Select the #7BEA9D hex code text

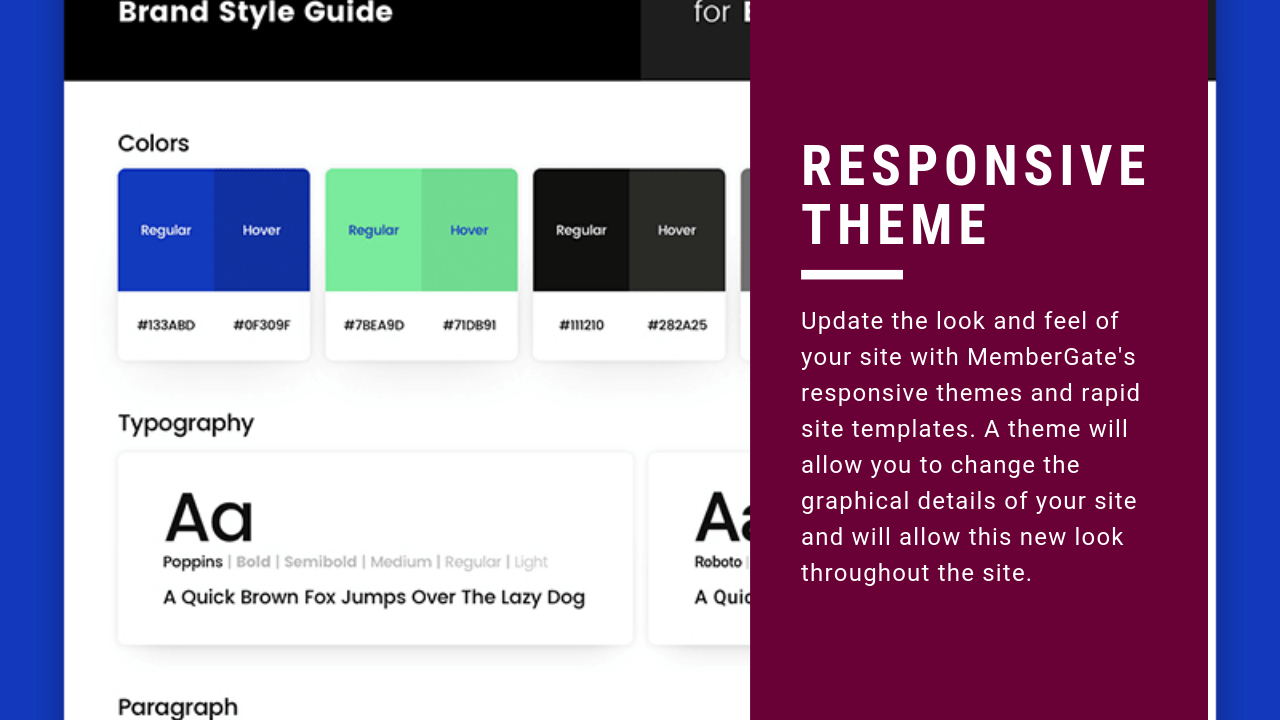pos(374,325)
